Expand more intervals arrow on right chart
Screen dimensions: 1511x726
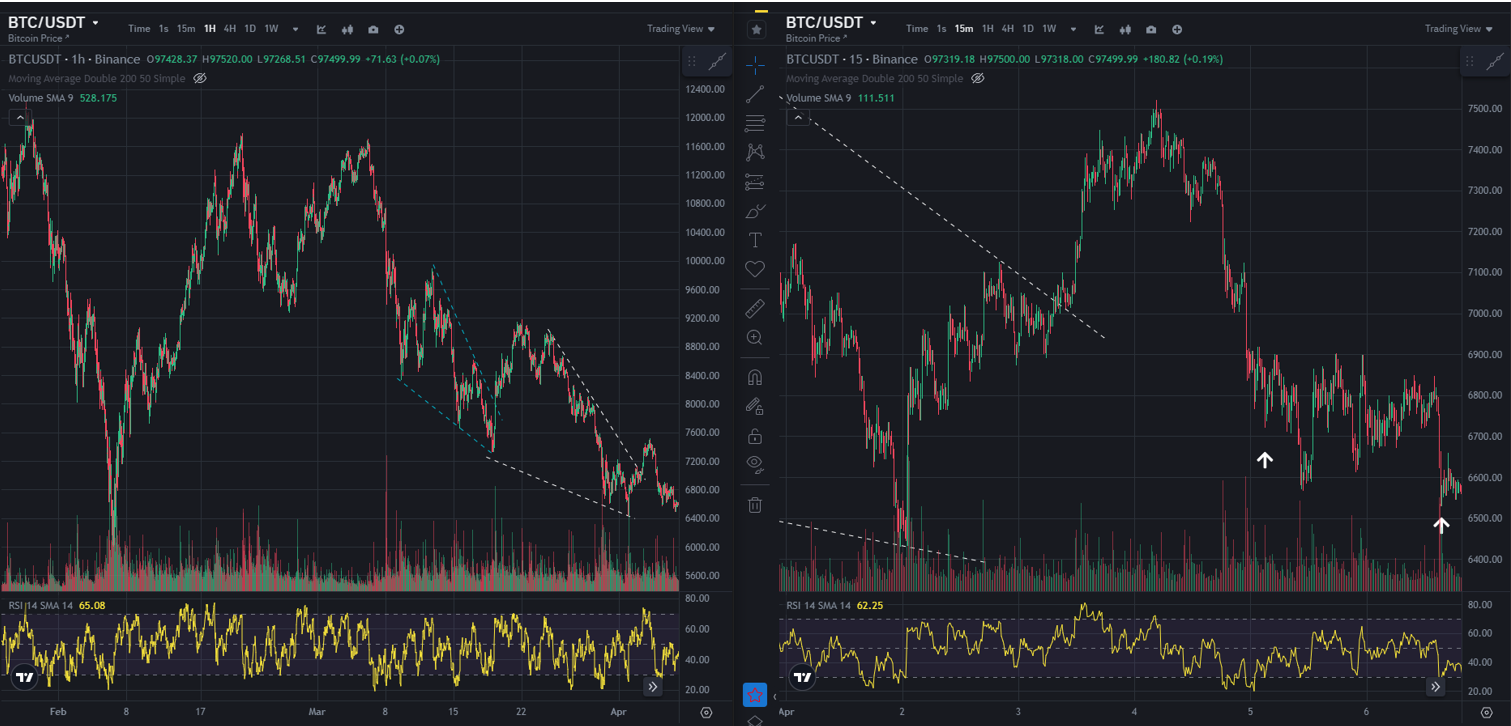(1073, 29)
